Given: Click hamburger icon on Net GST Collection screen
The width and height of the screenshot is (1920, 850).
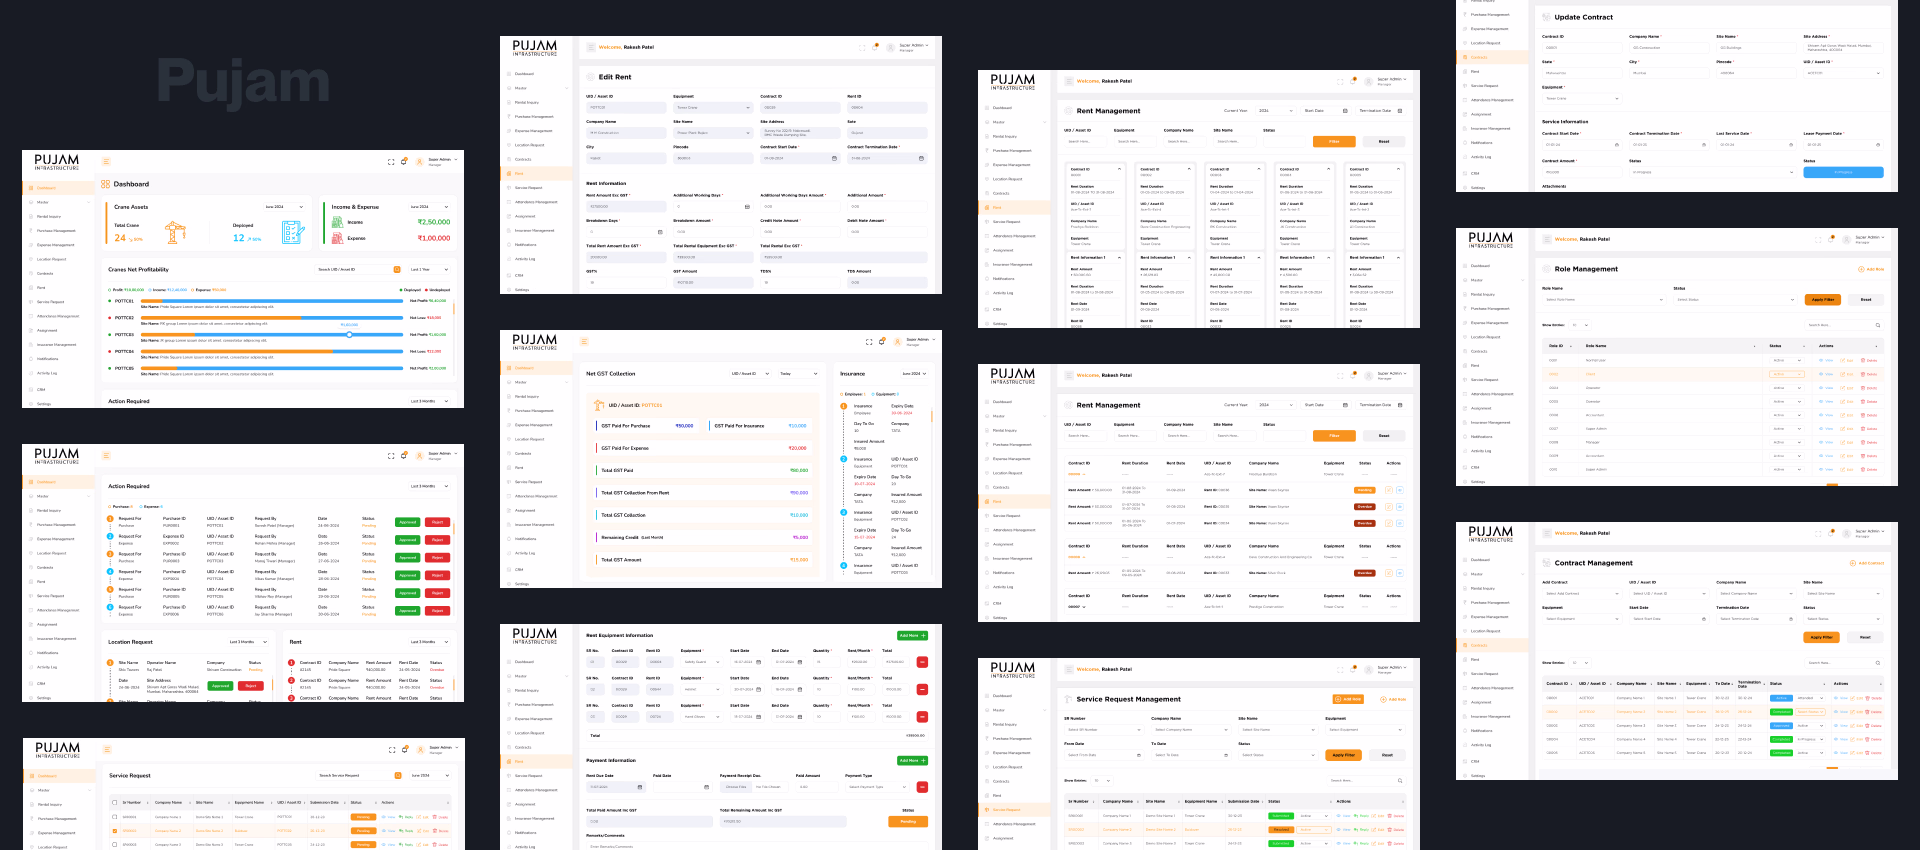Looking at the screenshot, I should [x=583, y=341].
